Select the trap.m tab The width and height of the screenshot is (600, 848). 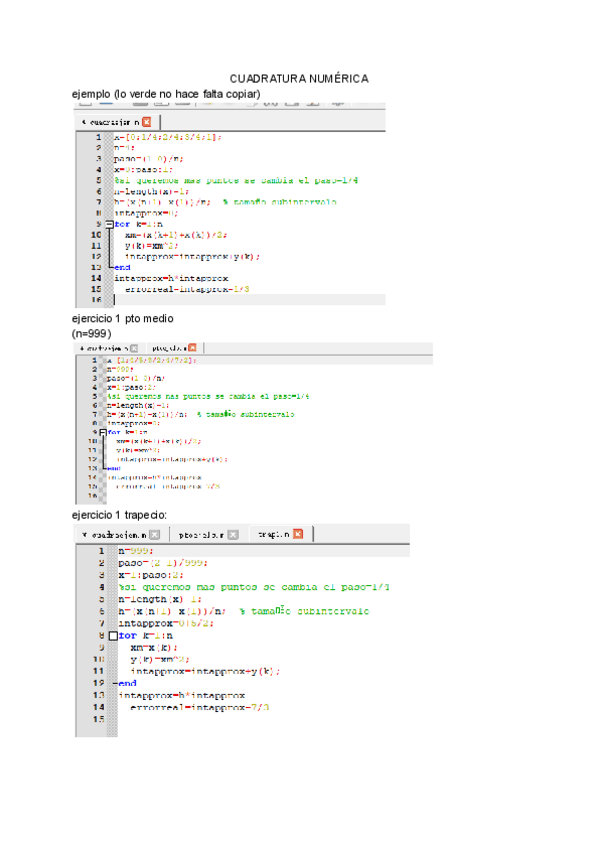[x=272, y=534]
